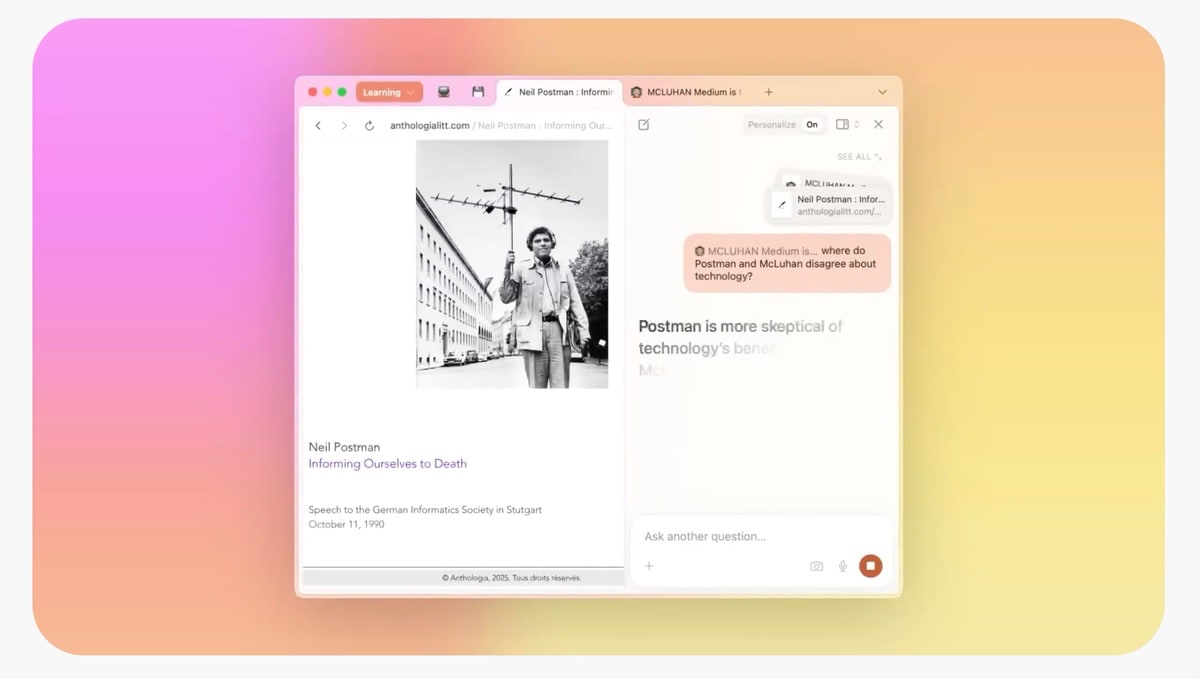Click the plus attachment icon in chat input

649,566
